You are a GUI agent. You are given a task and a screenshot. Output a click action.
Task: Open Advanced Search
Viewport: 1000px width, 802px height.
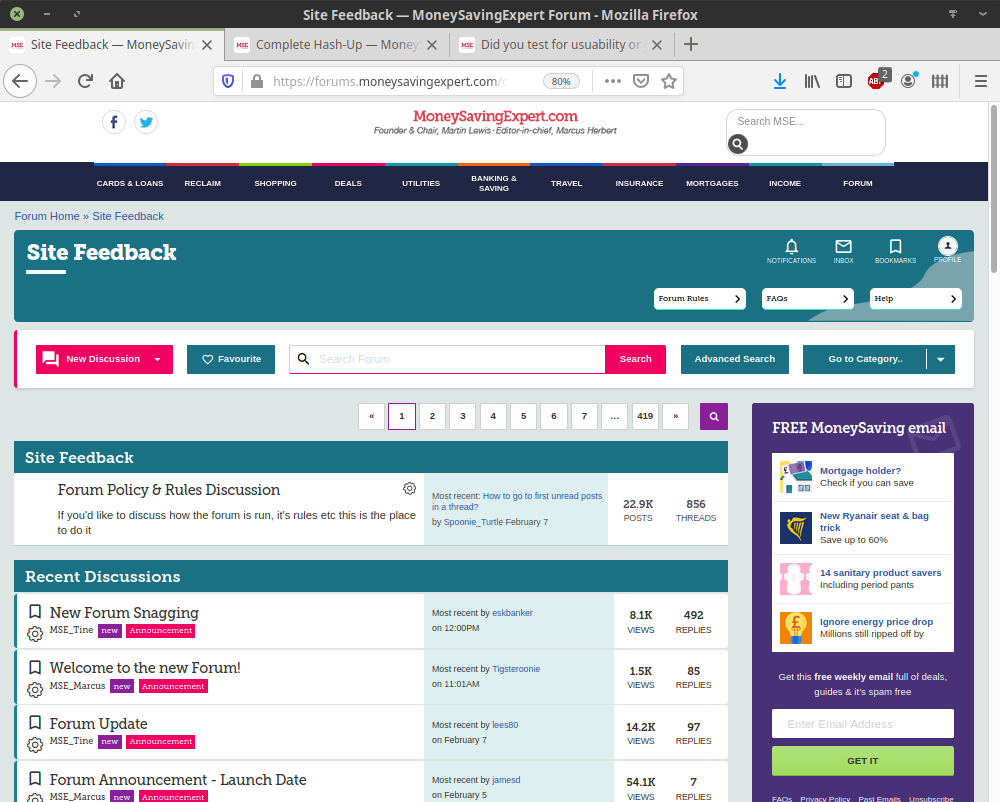(735, 360)
